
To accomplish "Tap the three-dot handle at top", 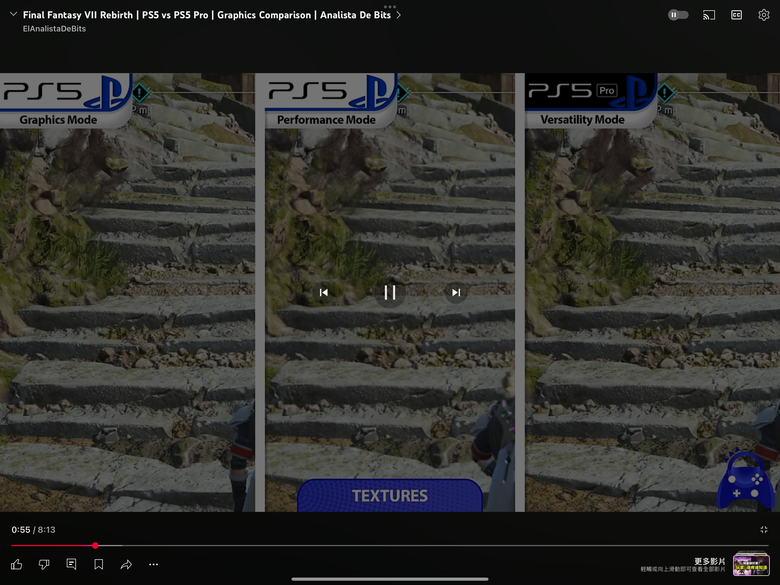I will [x=390, y=6].
